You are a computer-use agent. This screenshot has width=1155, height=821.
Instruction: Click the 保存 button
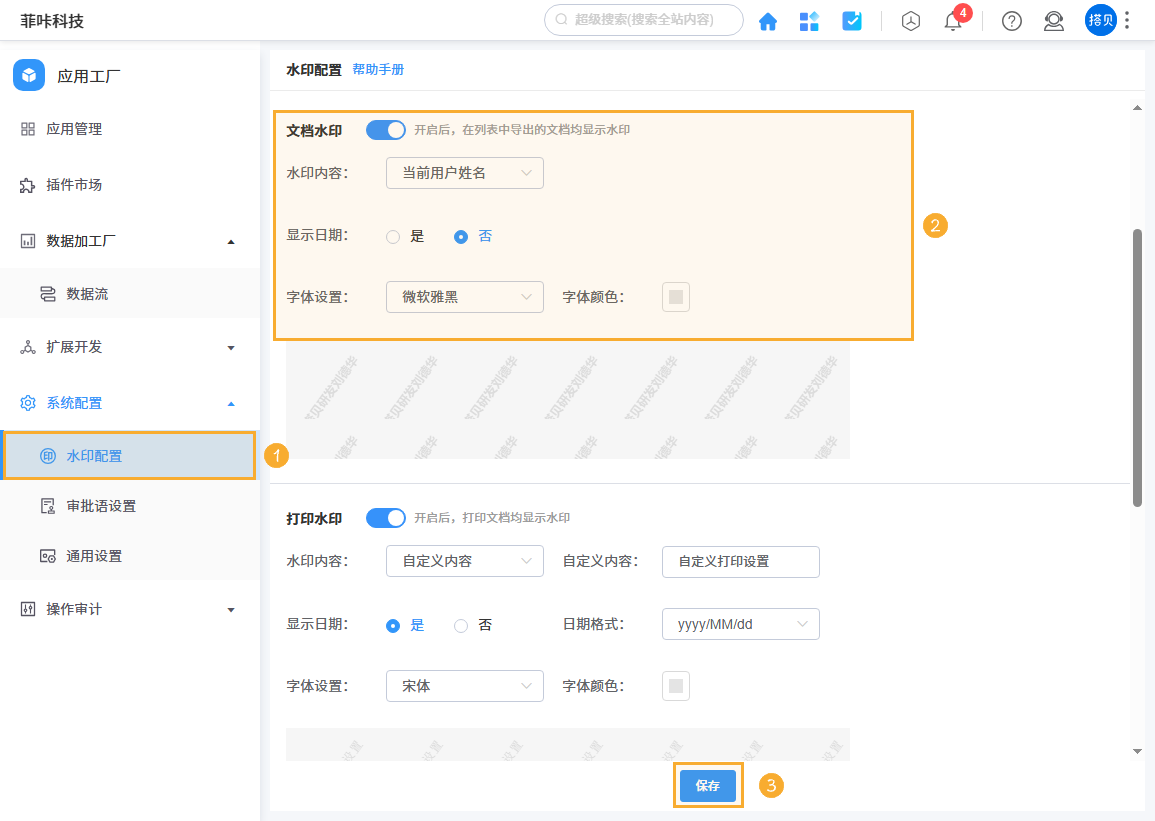[708, 786]
